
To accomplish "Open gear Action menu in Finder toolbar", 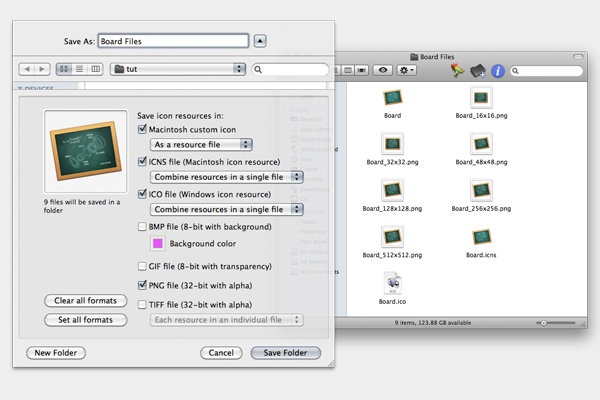I will [x=406, y=70].
